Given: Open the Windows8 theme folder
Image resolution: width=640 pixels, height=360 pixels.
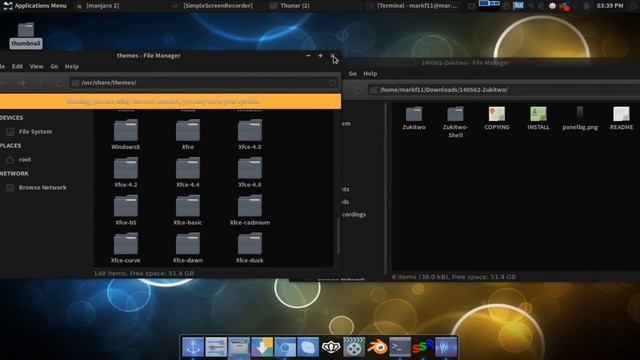Looking at the screenshot, I should pyautogui.click(x=126, y=134).
